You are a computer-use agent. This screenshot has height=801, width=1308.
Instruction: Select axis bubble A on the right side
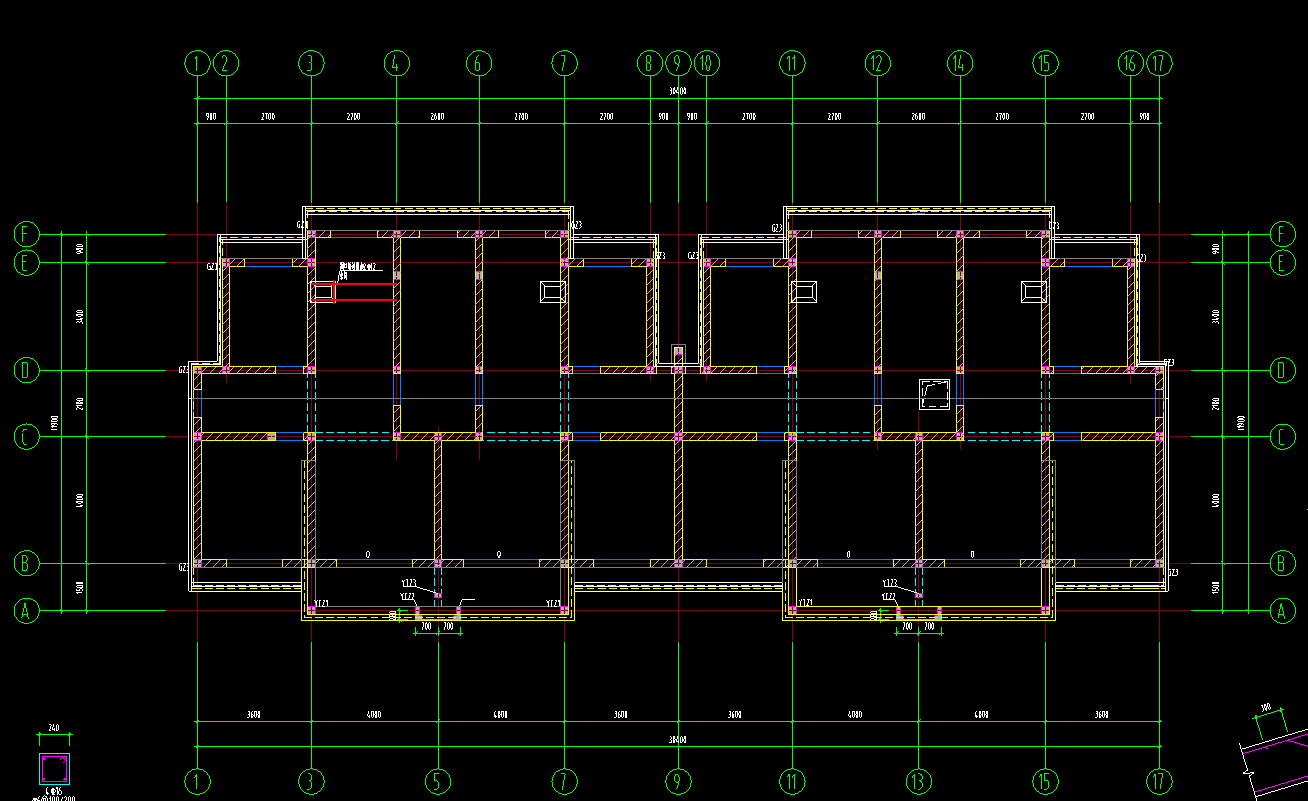tap(1282, 610)
